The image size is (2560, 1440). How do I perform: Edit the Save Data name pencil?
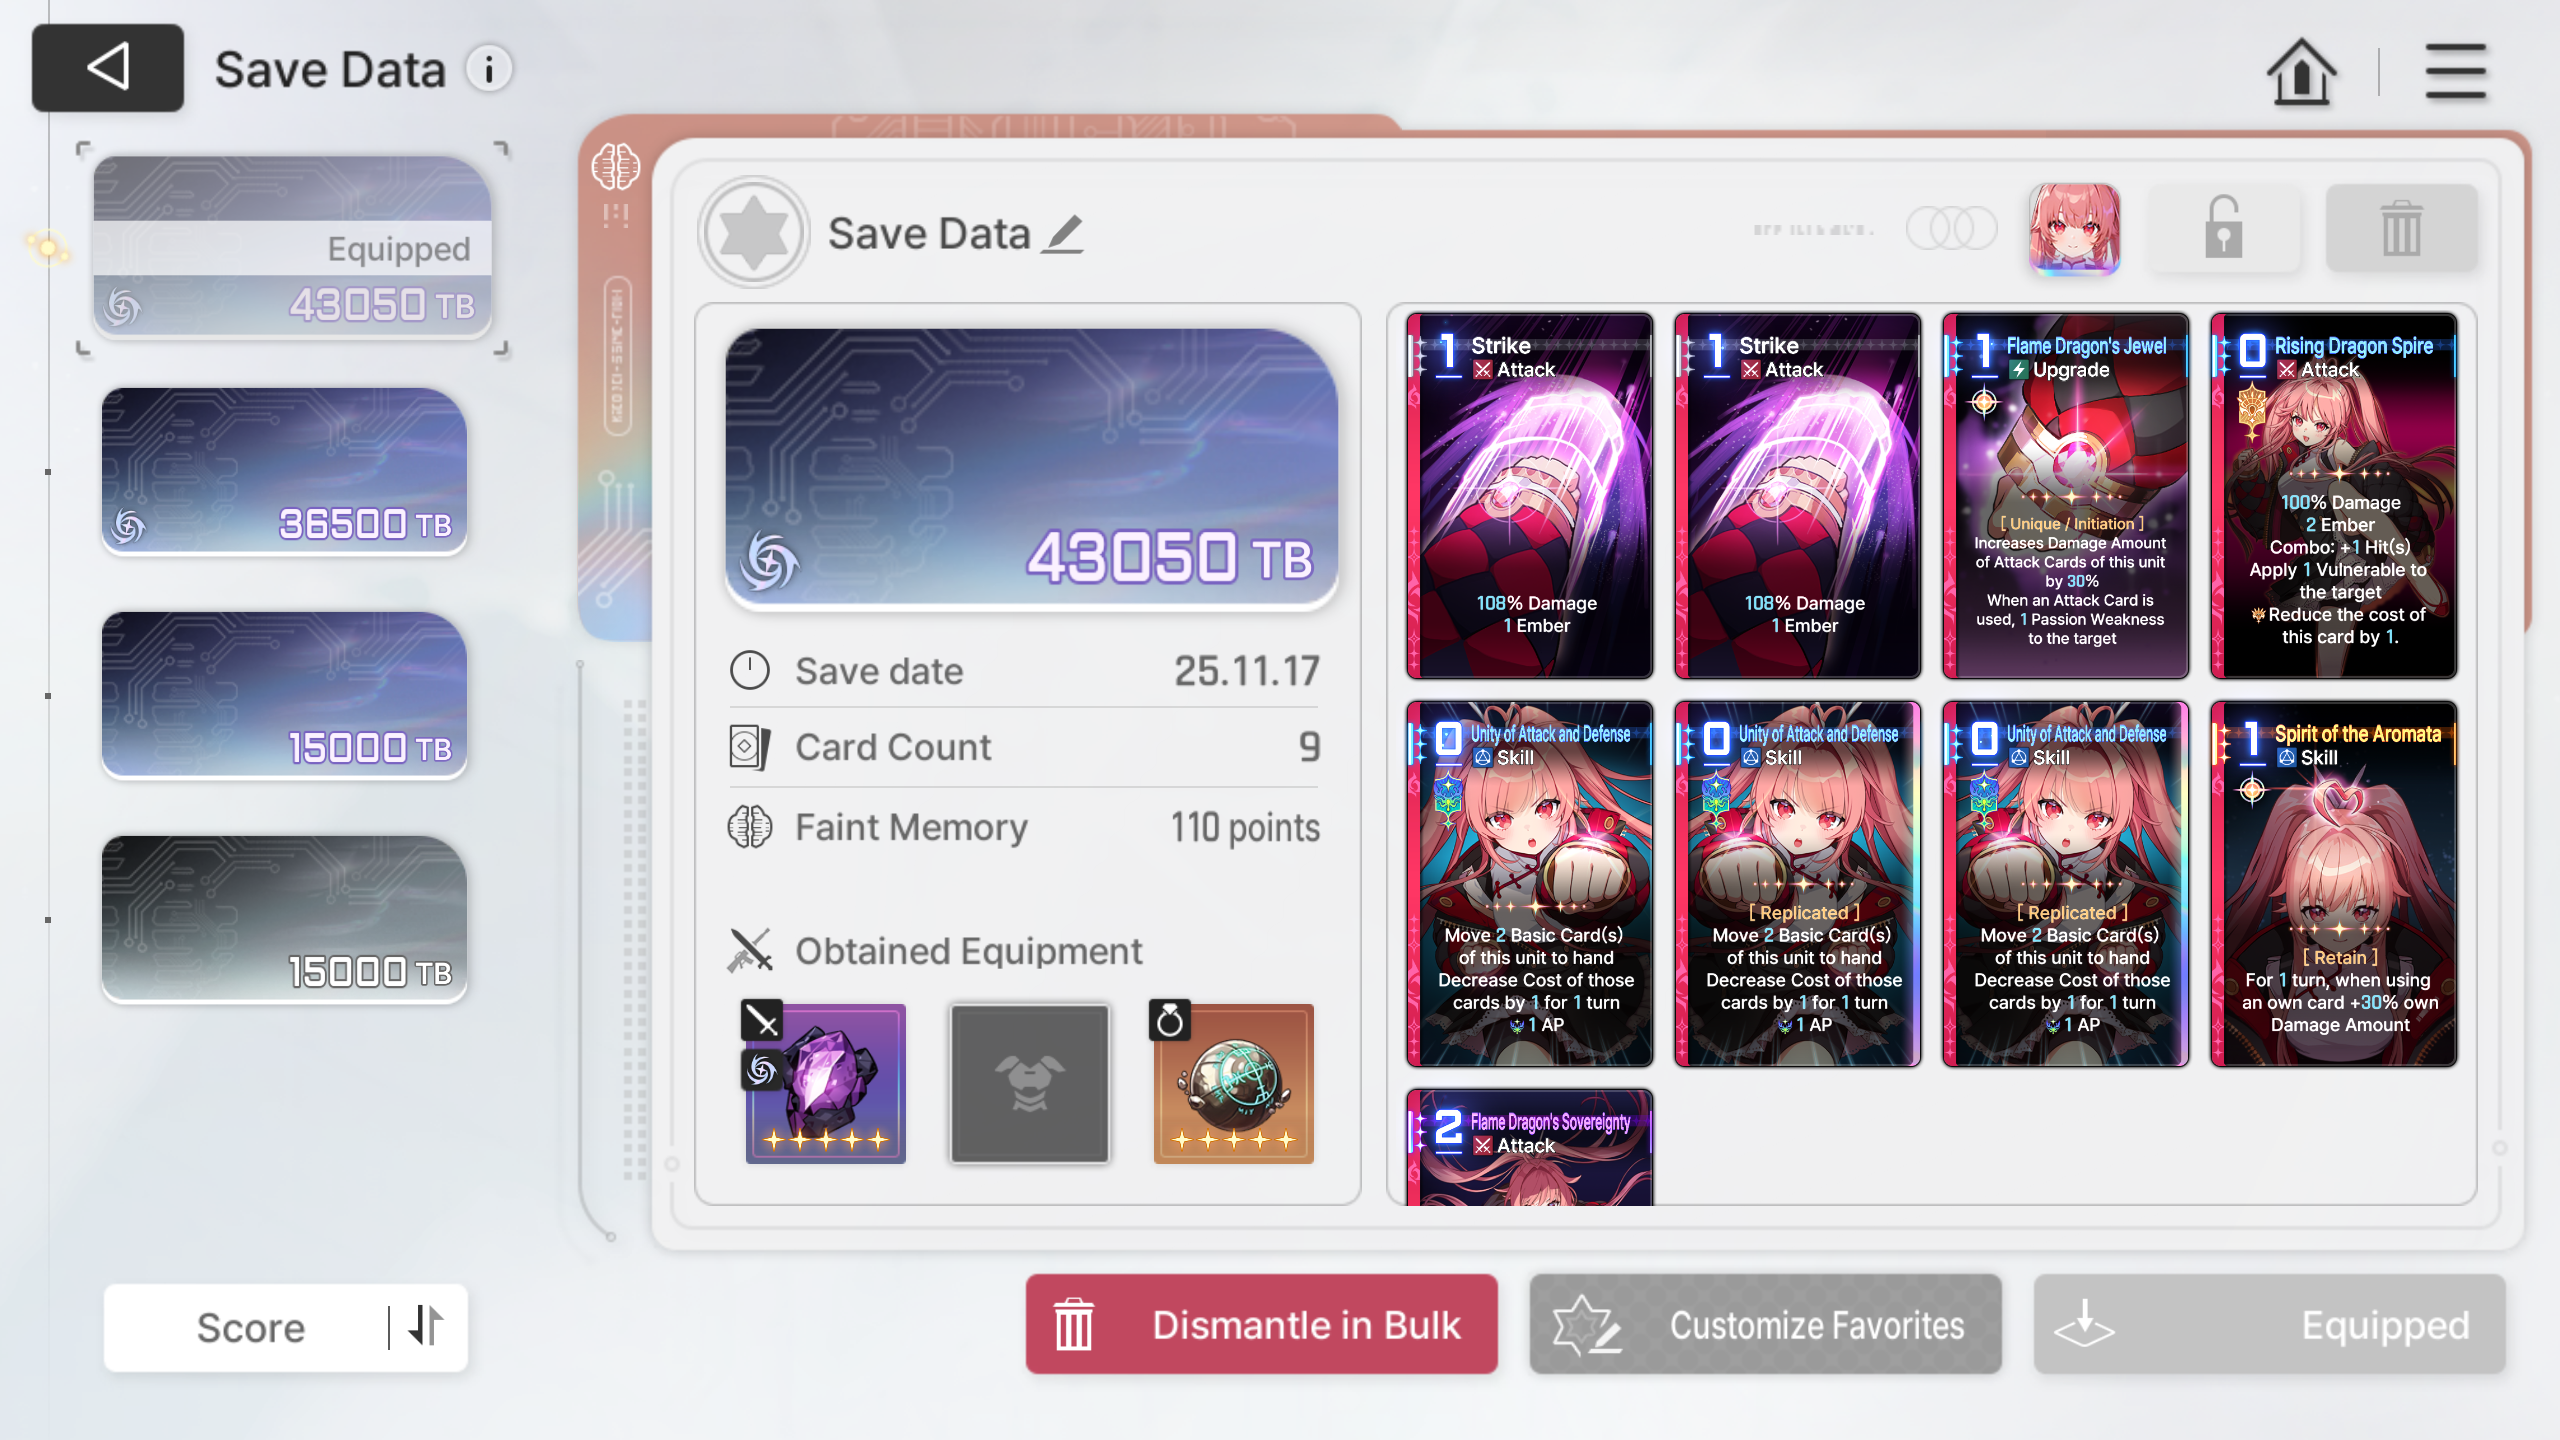click(x=1063, y=234)
